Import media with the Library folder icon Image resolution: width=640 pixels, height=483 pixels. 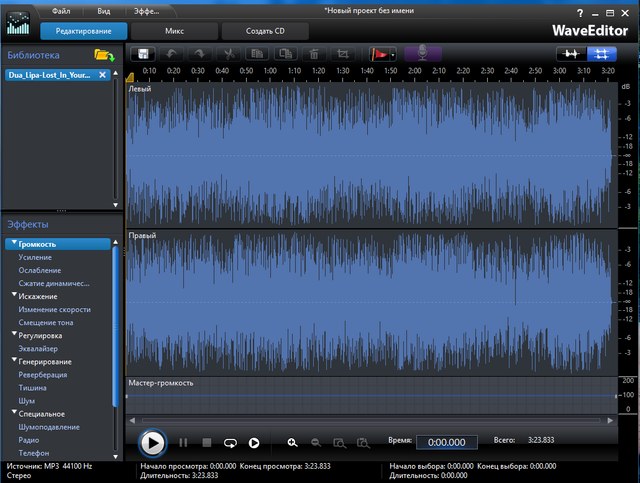(x=103, y=54)
